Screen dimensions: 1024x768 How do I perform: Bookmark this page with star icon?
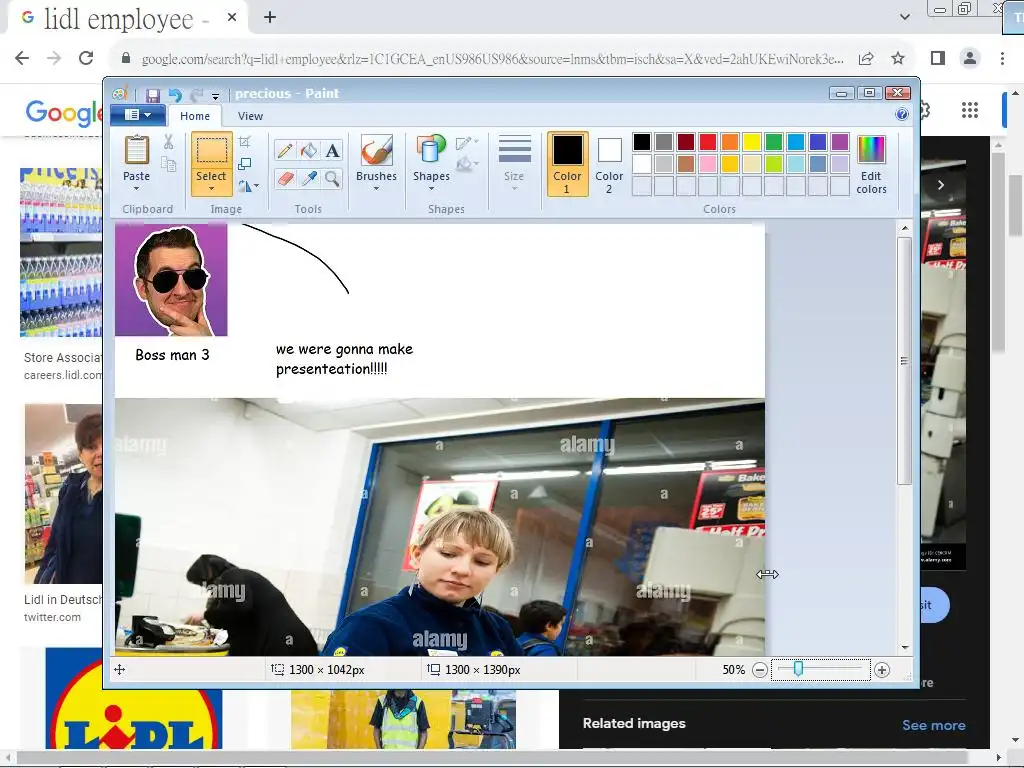pyautogui.click(x=898, y=58)
